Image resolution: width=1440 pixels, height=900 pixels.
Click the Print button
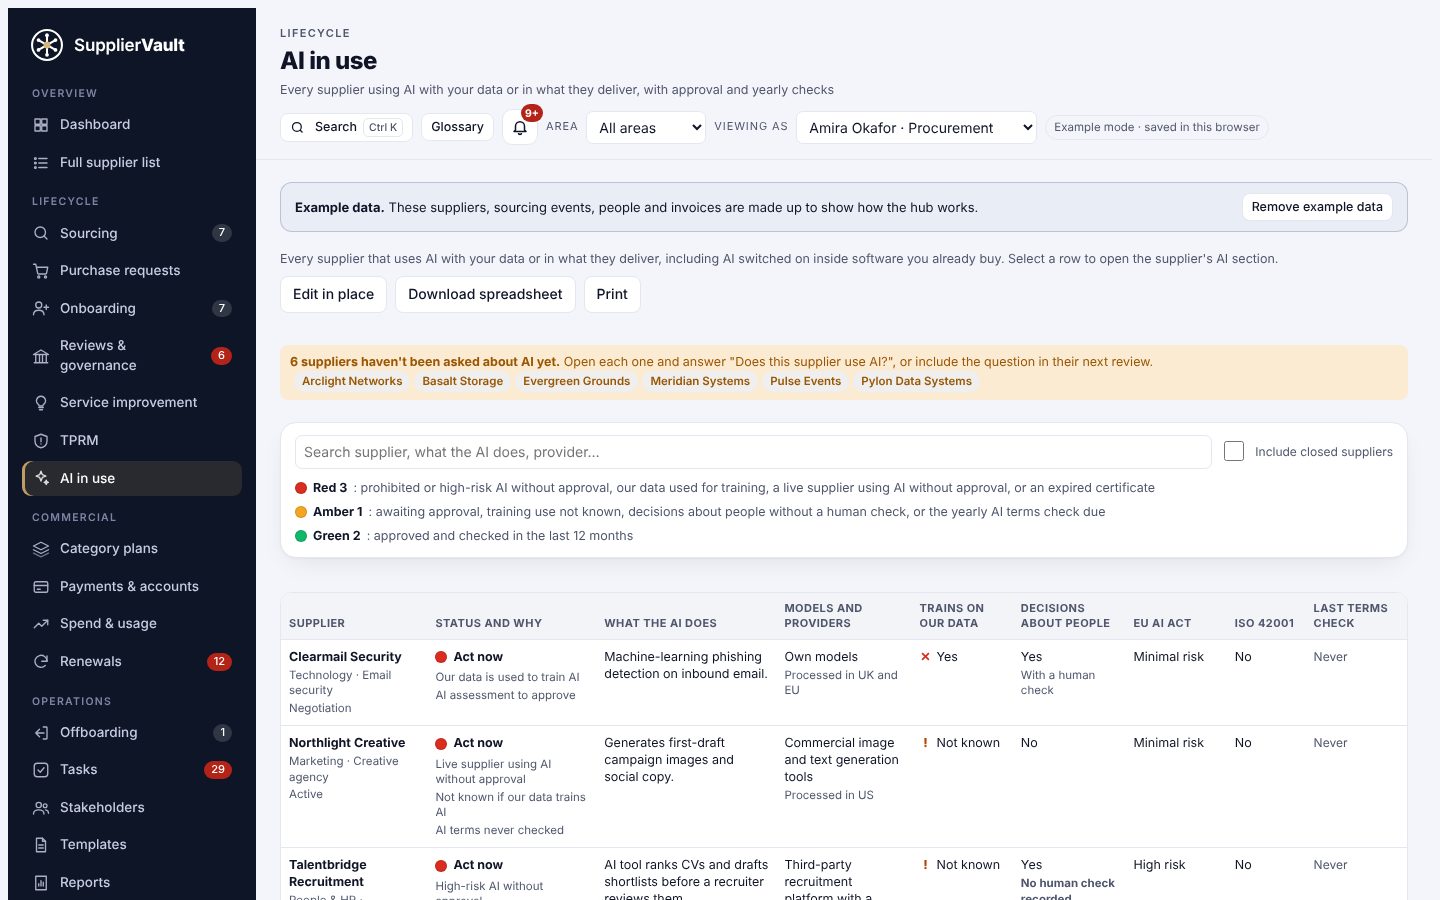[x=612, y=294]
